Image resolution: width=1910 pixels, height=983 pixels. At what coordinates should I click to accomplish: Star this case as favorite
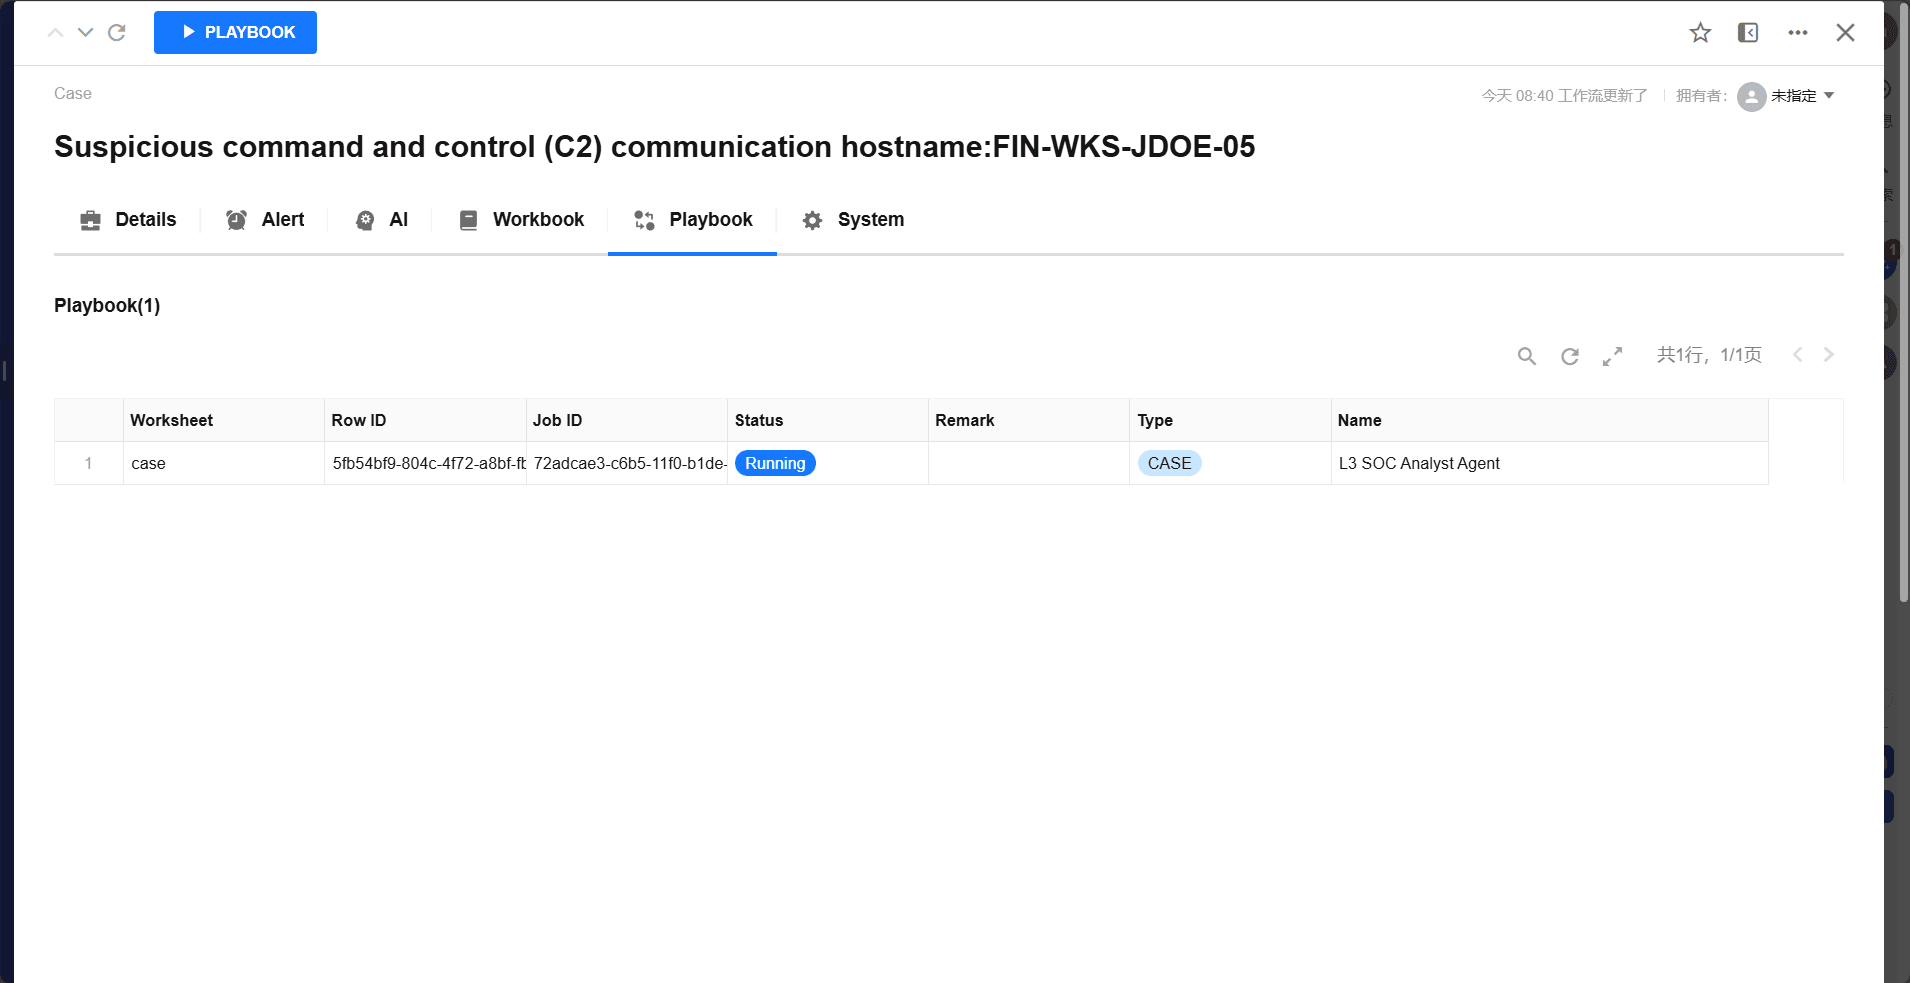(1700, 33)
